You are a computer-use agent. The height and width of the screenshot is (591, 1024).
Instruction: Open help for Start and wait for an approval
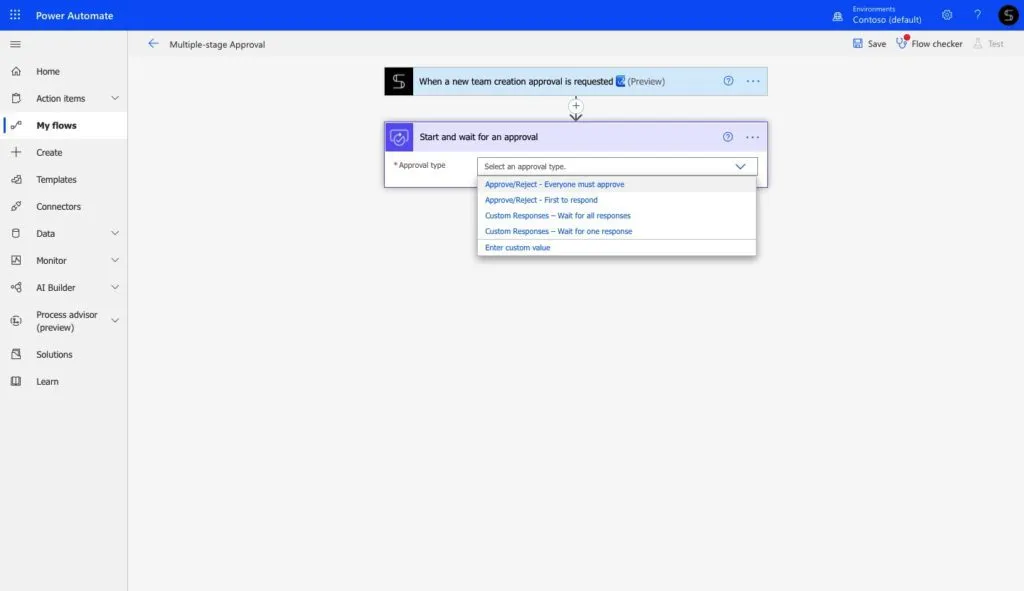coord(728,136)
